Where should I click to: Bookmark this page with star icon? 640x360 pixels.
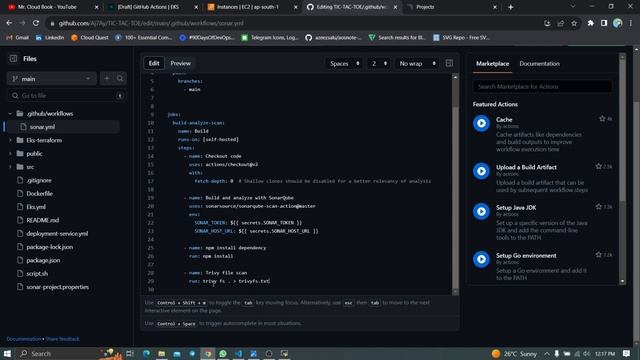[574, 23]
